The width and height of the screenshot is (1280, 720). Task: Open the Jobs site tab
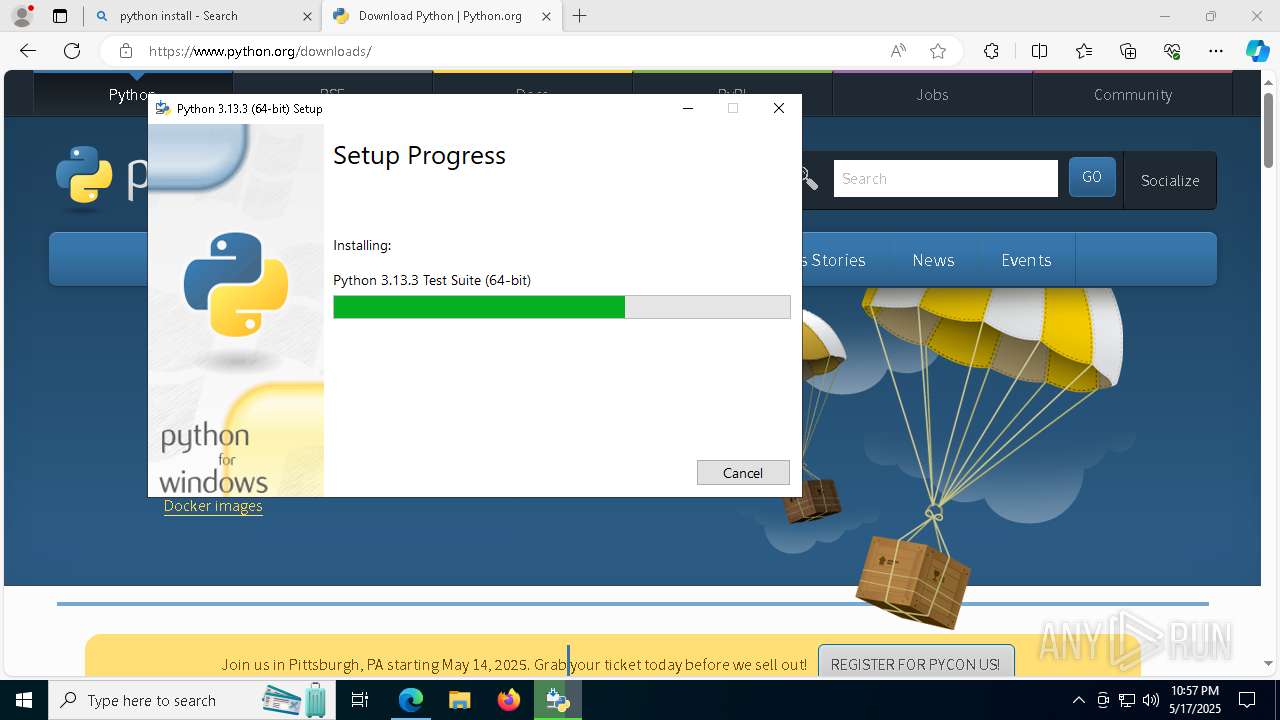[932, 94]
